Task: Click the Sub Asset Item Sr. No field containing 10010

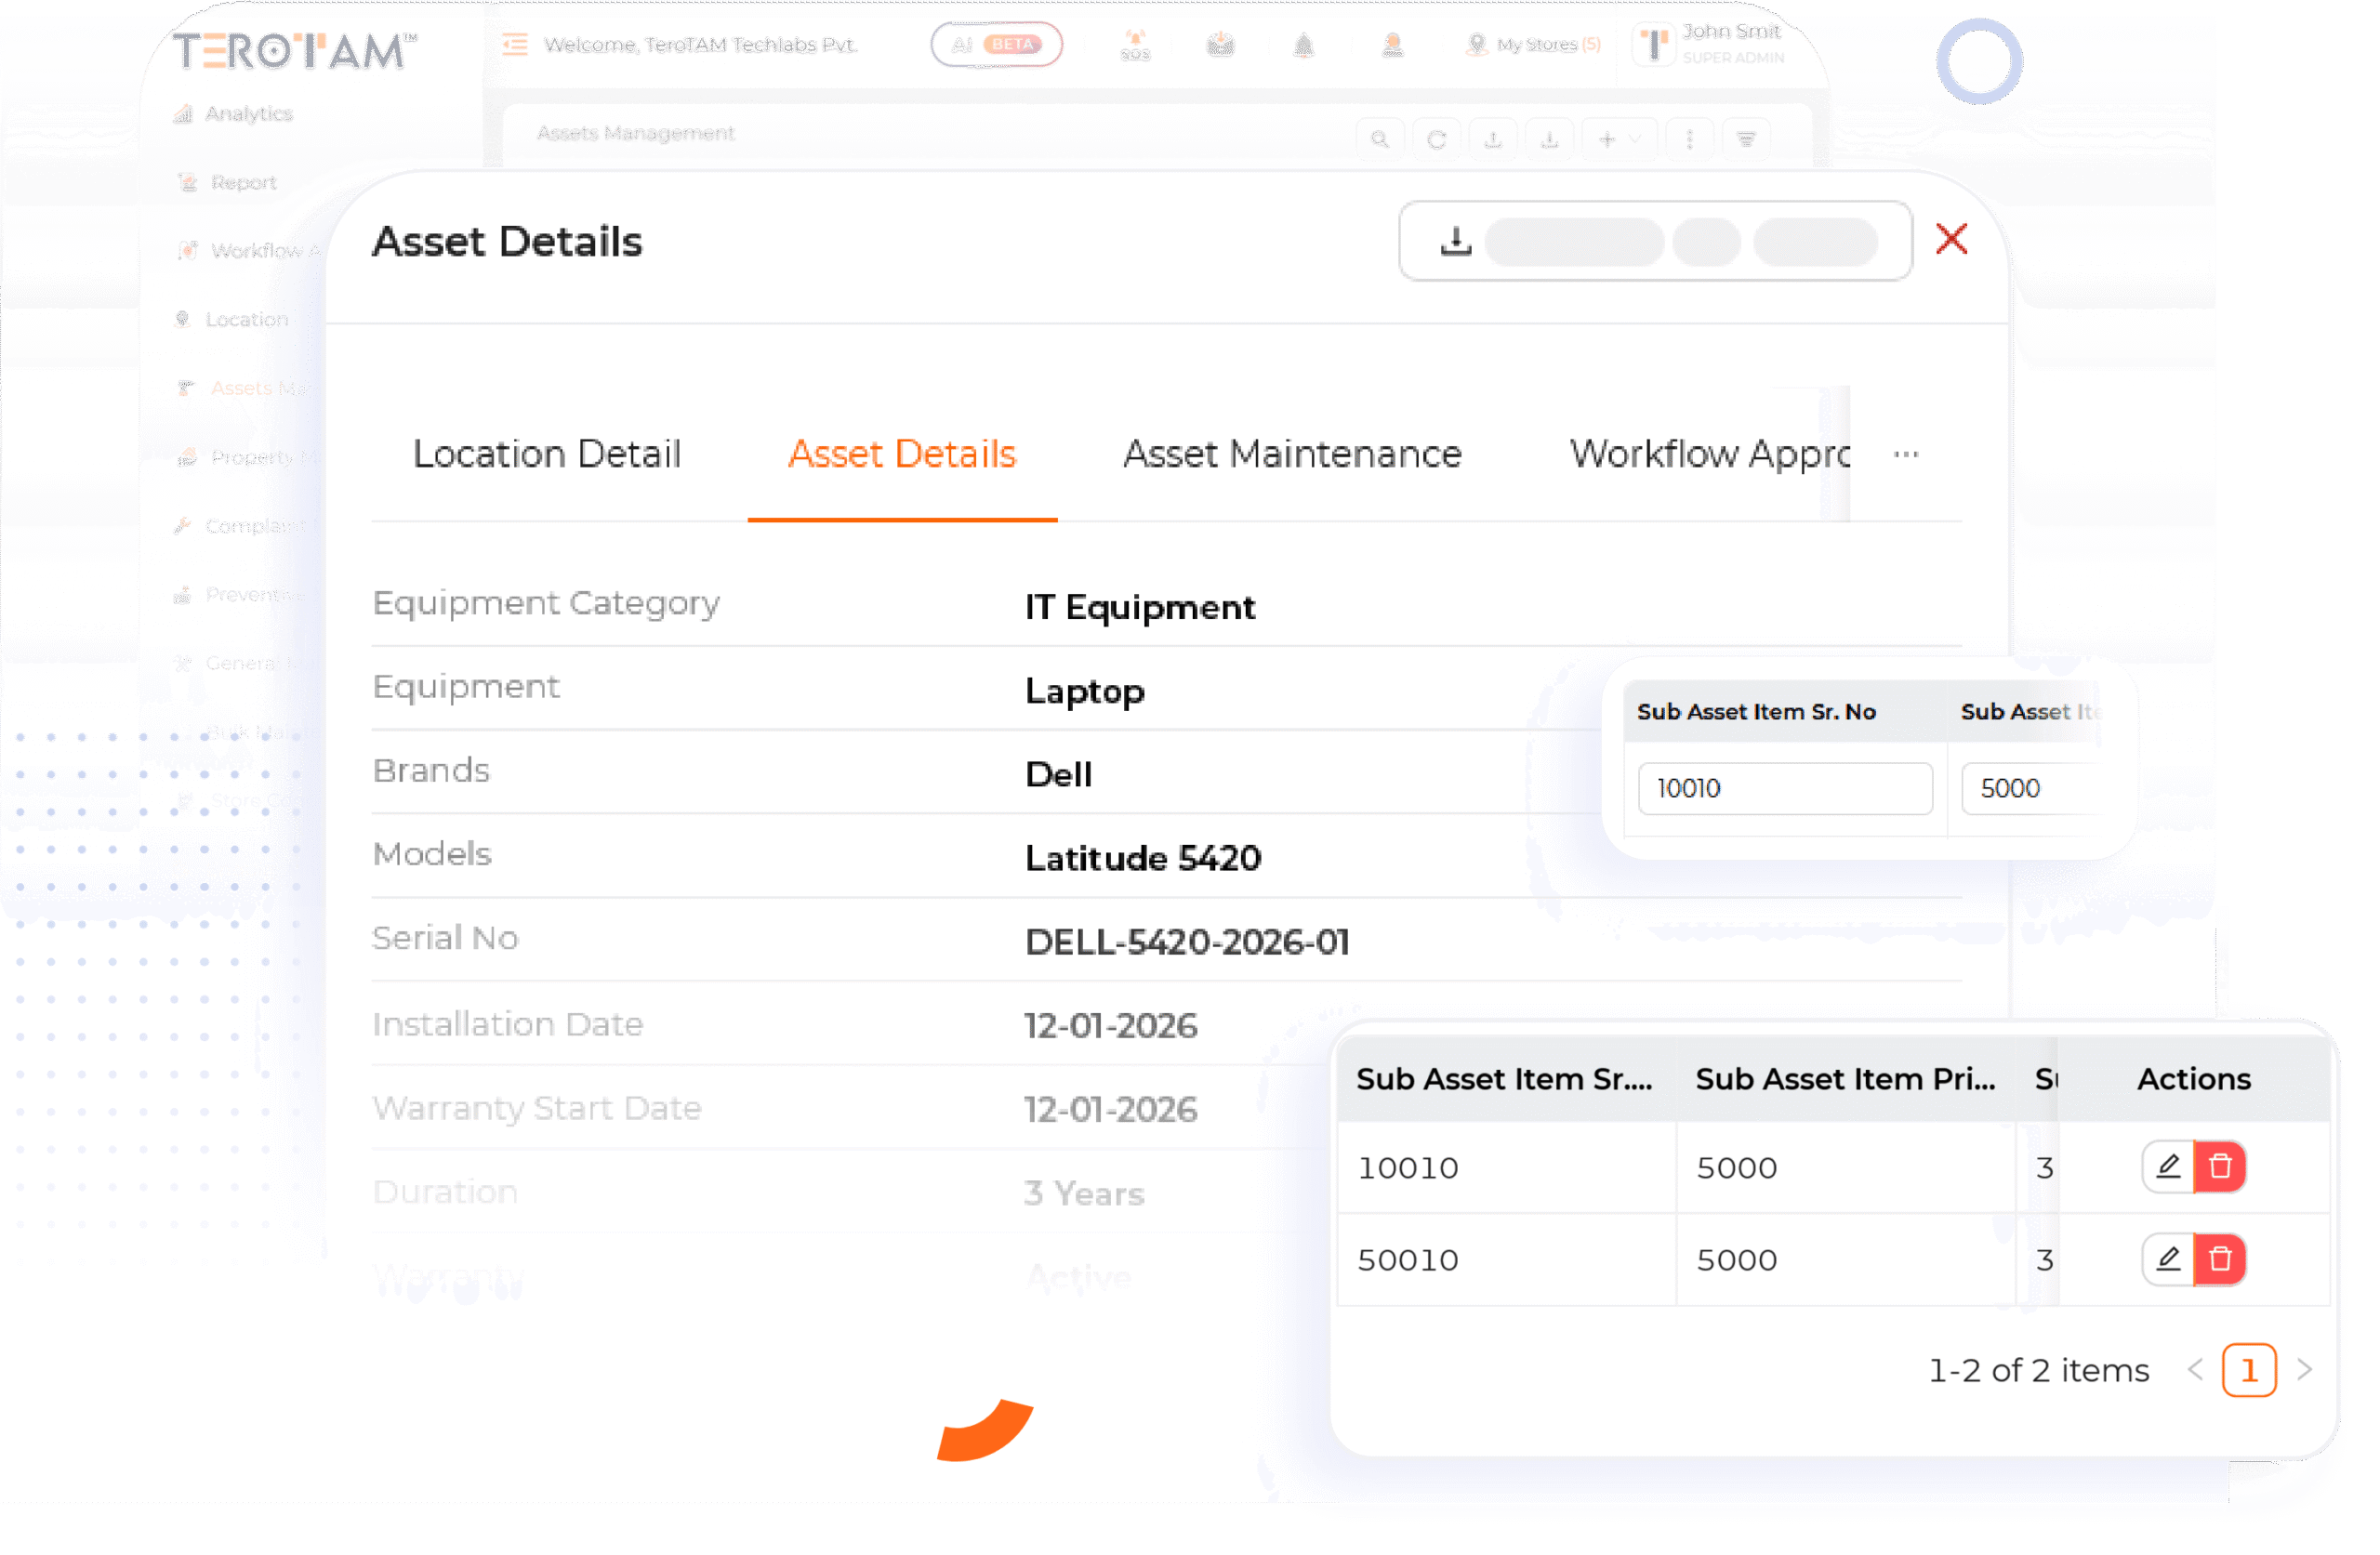Action: (1785, 789)
